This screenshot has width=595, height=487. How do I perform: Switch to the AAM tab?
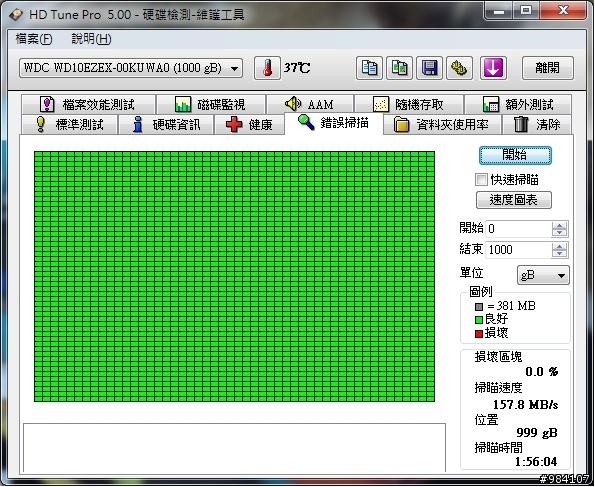click(310, 104)
